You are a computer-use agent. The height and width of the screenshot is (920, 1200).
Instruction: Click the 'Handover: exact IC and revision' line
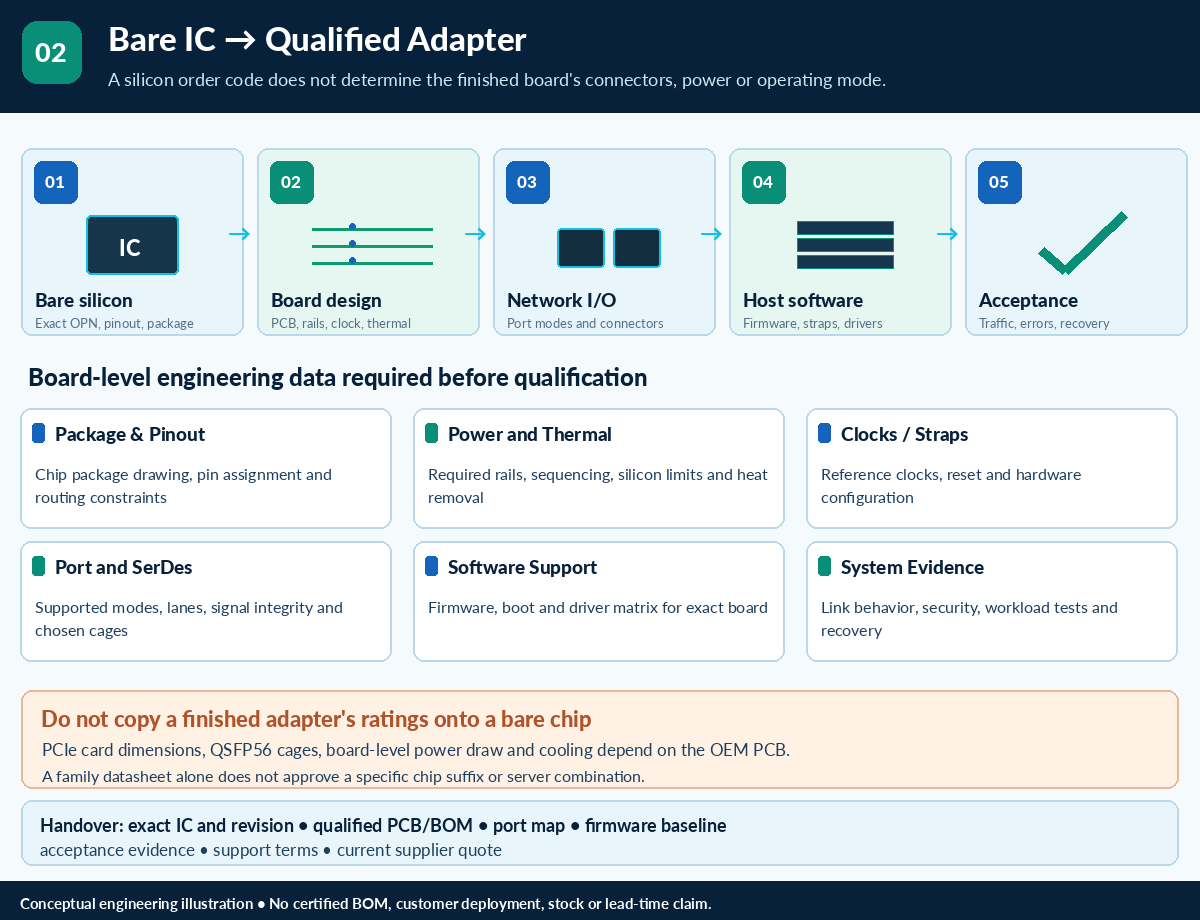(x=383, y=826)
